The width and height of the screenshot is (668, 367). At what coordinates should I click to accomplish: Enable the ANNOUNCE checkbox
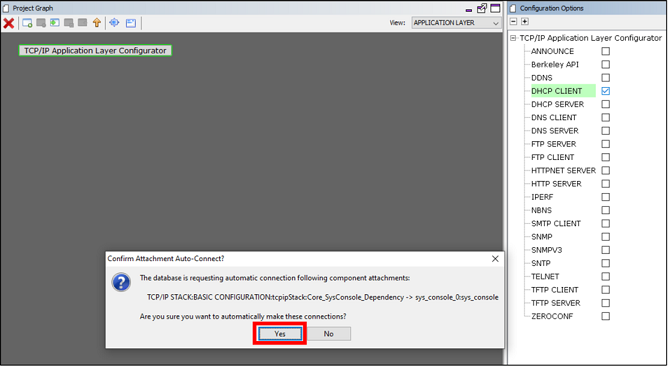pyautogui.click(x=605, y=51)
